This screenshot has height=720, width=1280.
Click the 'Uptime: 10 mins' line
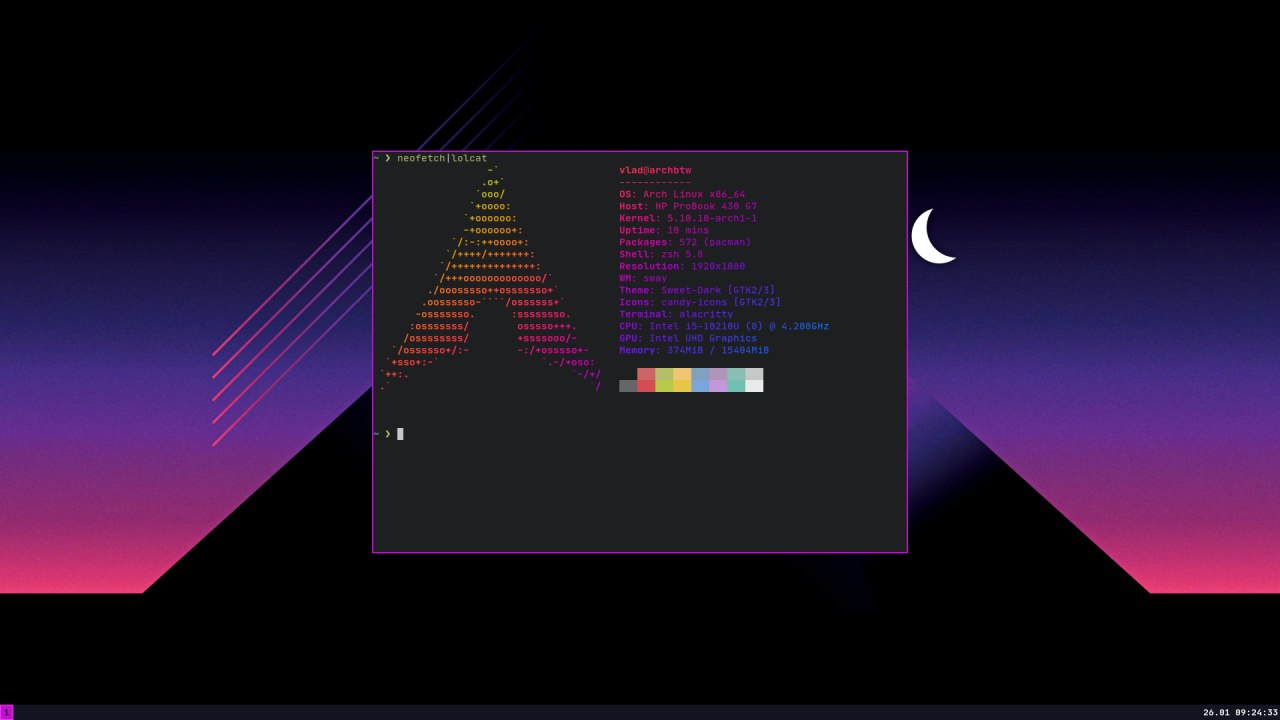pos(664,230)
